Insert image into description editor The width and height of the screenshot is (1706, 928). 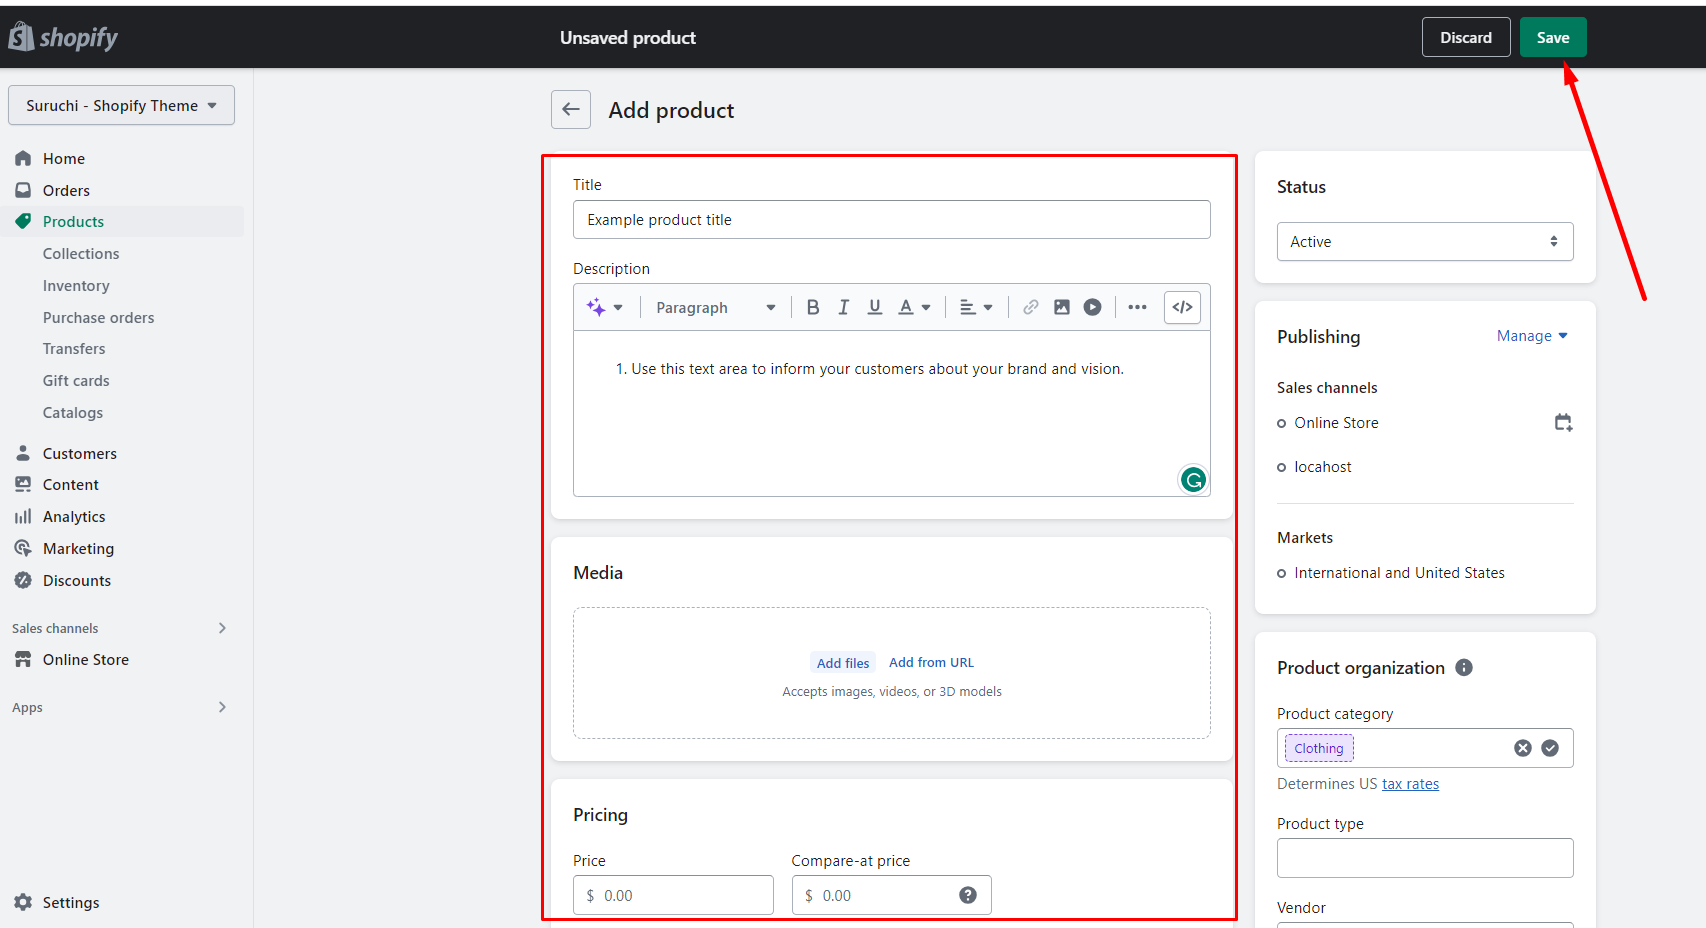(1061, 308)
